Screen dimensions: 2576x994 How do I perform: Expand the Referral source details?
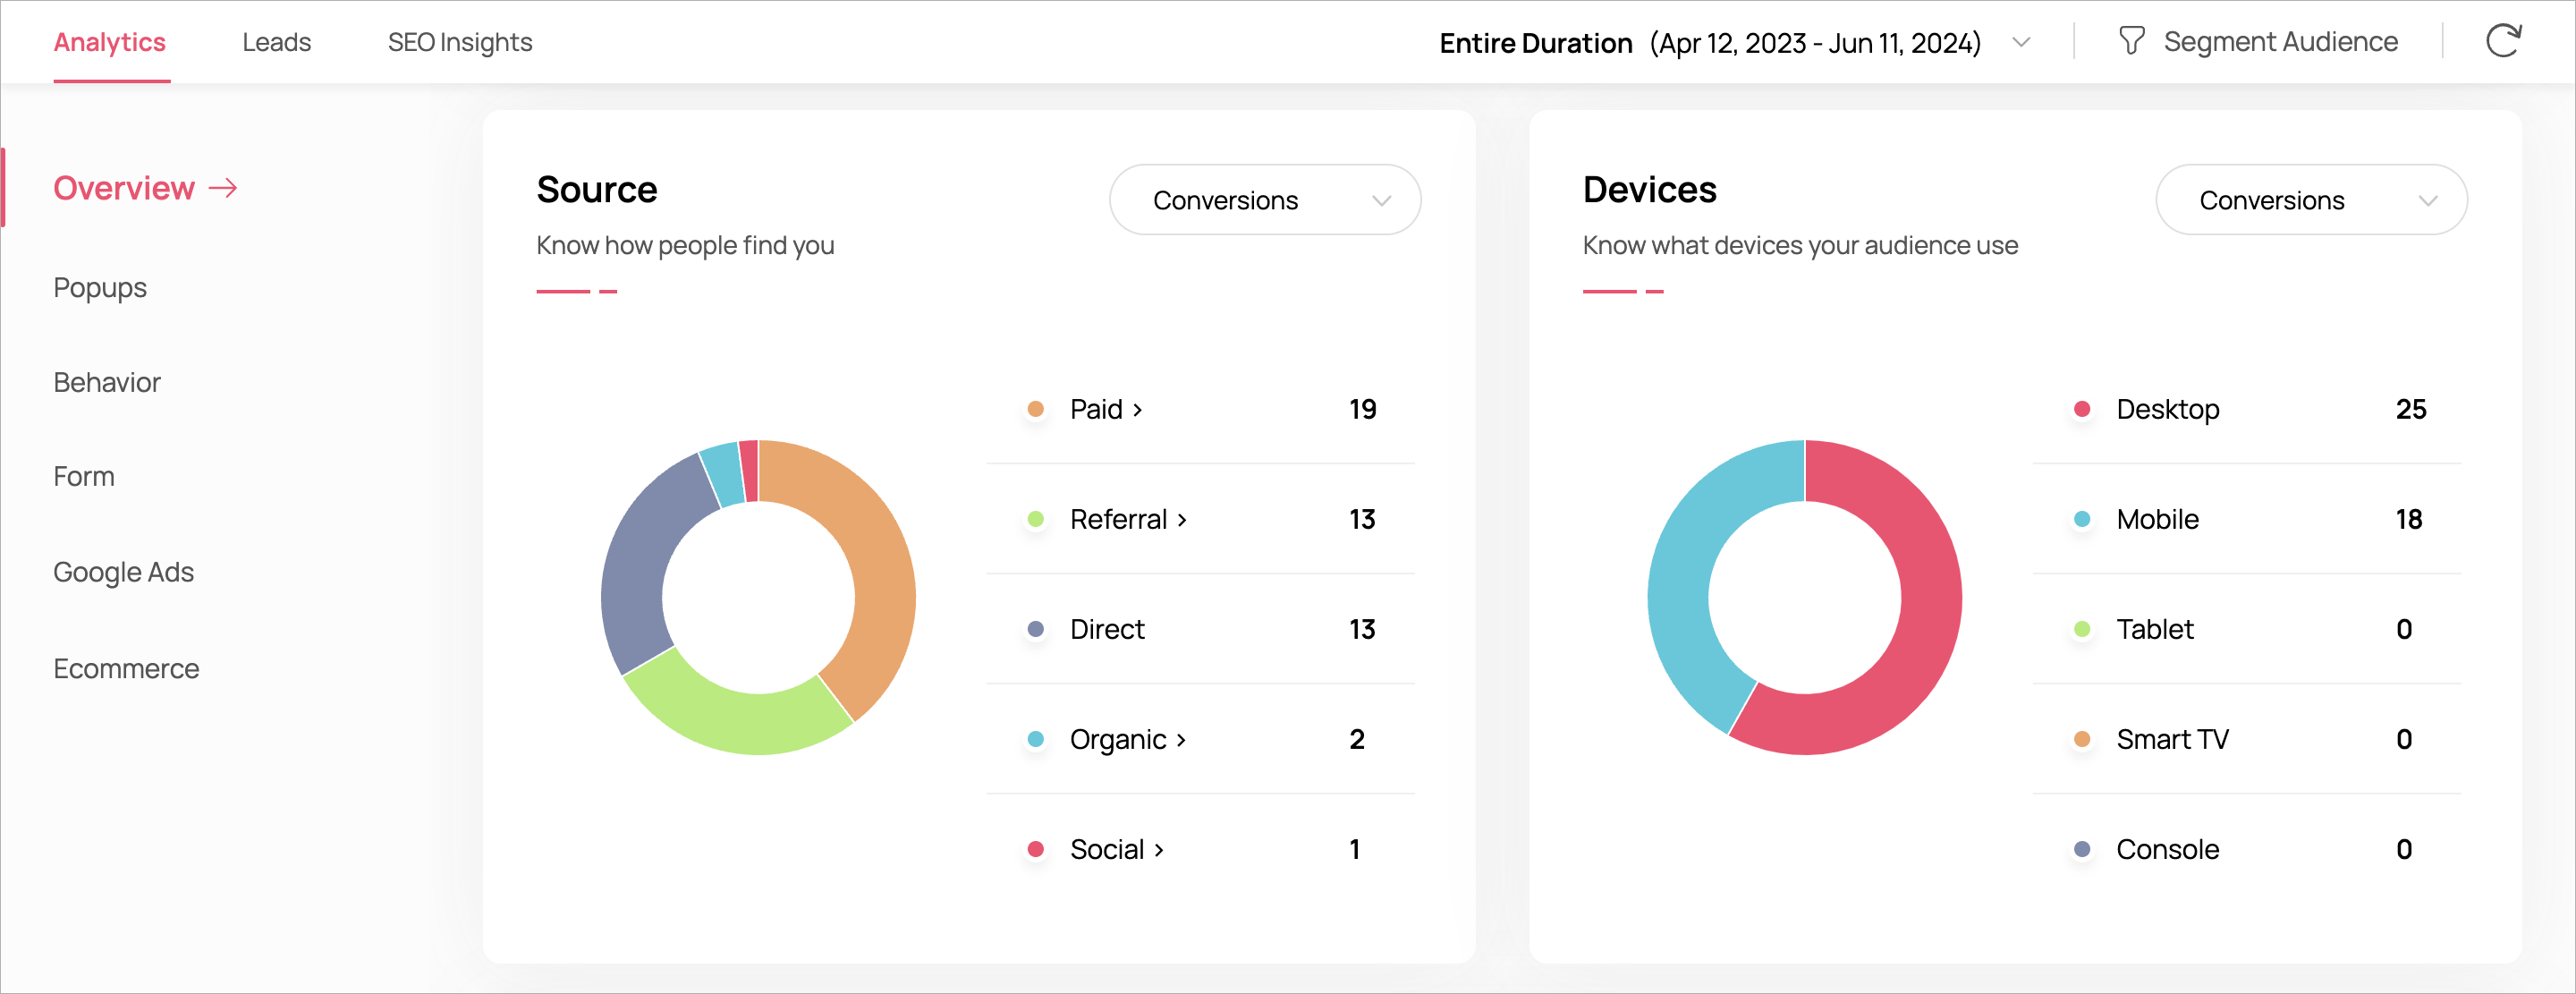pyautogui.click(x=1182, y=520)
